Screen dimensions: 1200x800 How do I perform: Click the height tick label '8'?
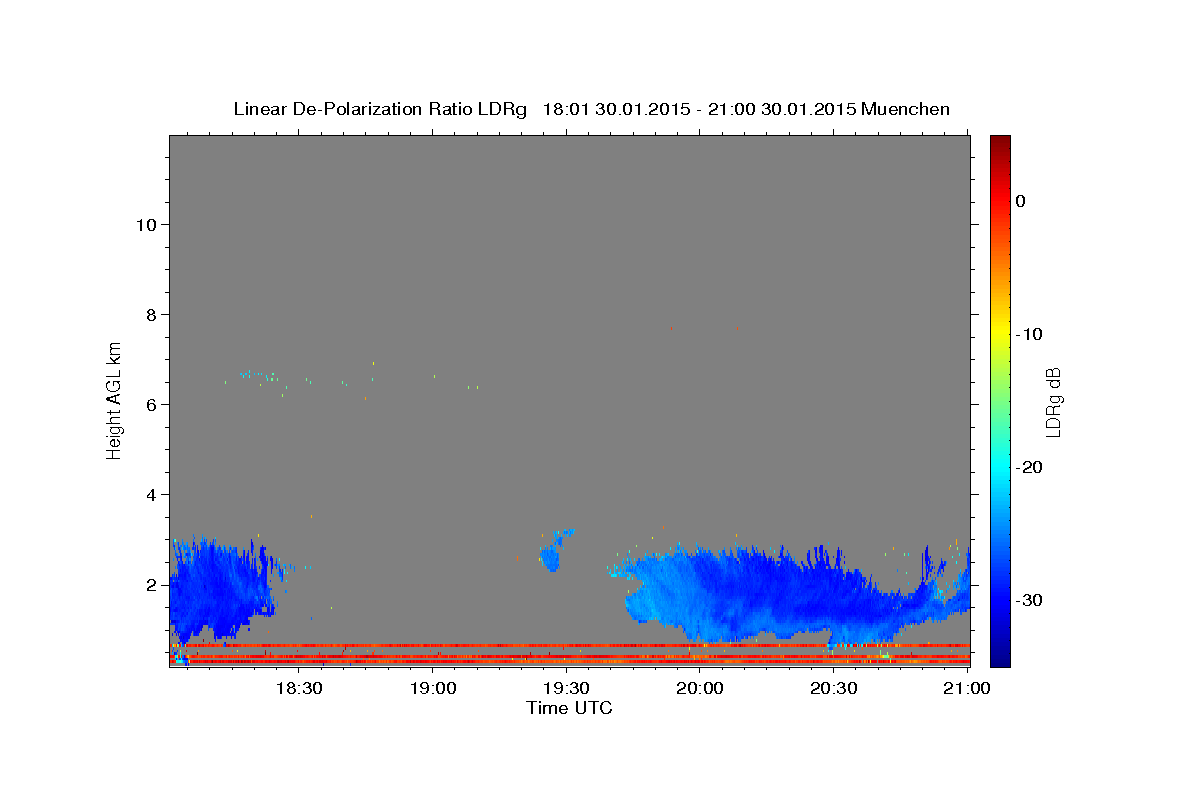pos(151,314)
